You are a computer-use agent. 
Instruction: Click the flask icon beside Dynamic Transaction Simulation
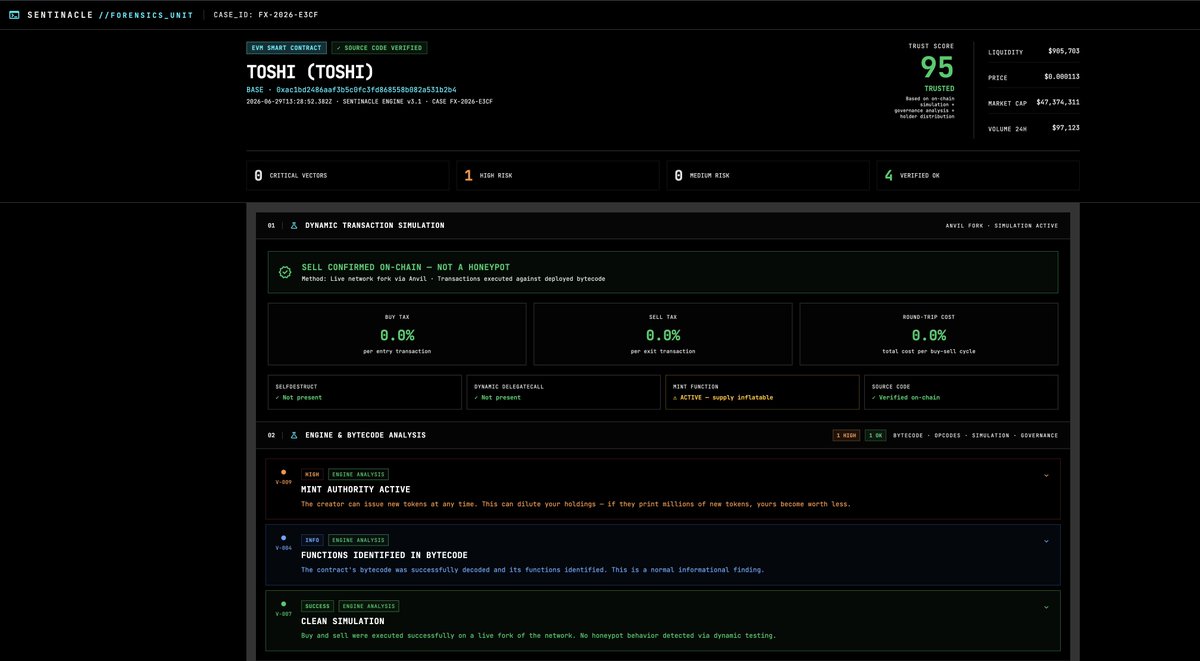pos(294,226)
